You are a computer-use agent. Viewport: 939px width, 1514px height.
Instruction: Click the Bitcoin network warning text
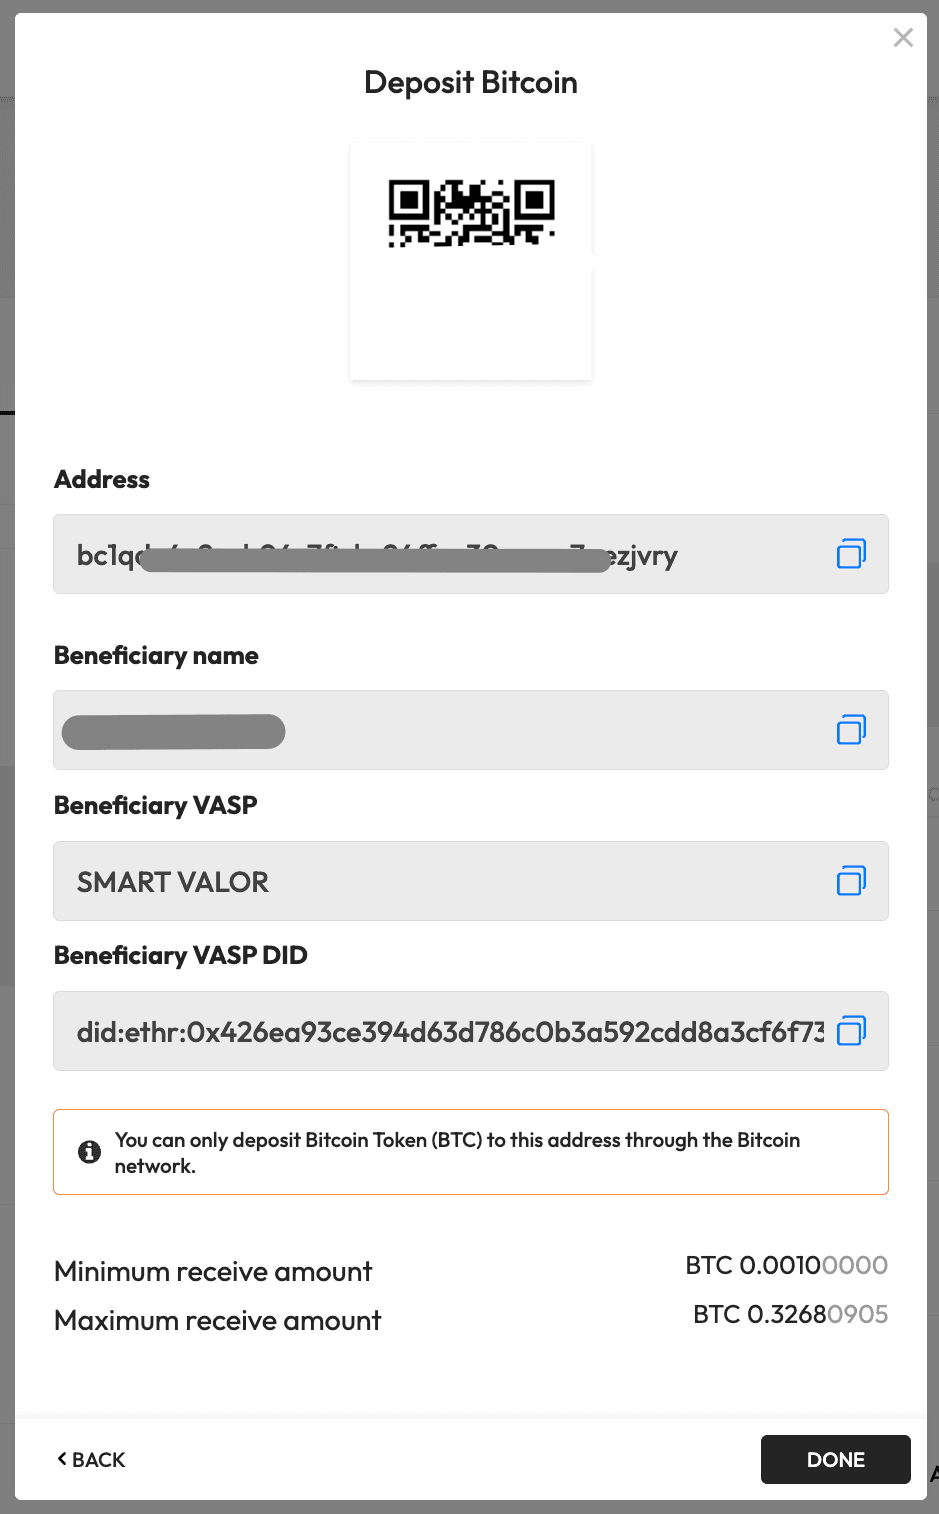(457, 1152)
